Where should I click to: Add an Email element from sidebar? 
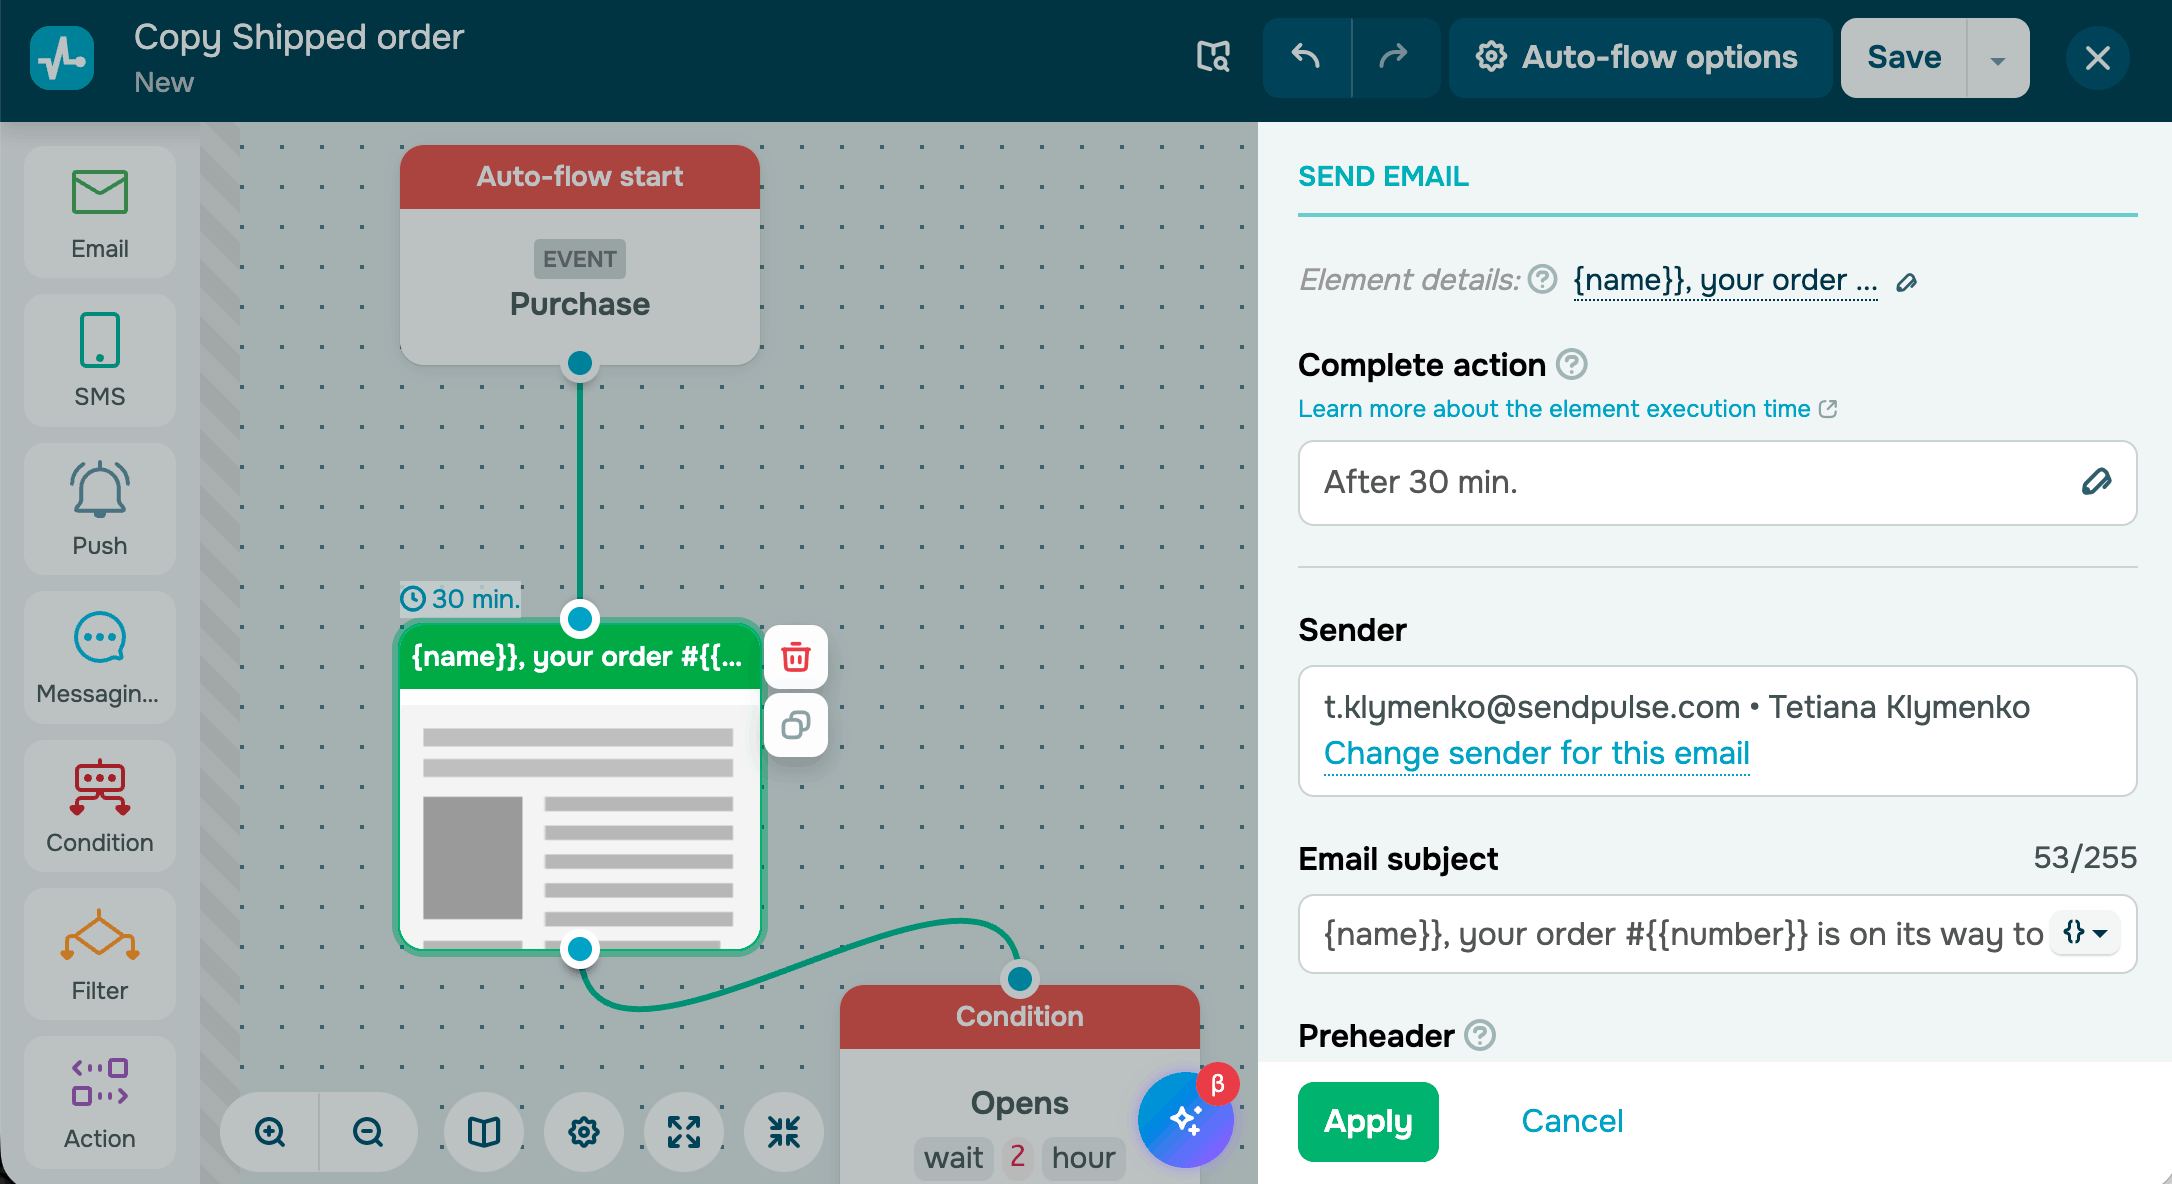(x=100, y=212)
